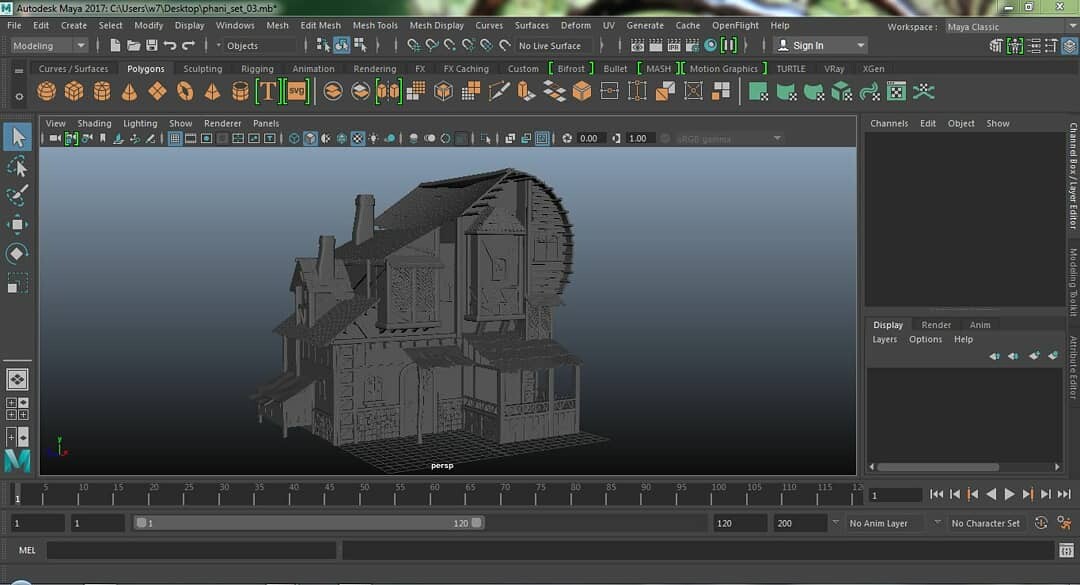Enable the resolution gate toggle in viewport
1080x585 pixels.
207,139
